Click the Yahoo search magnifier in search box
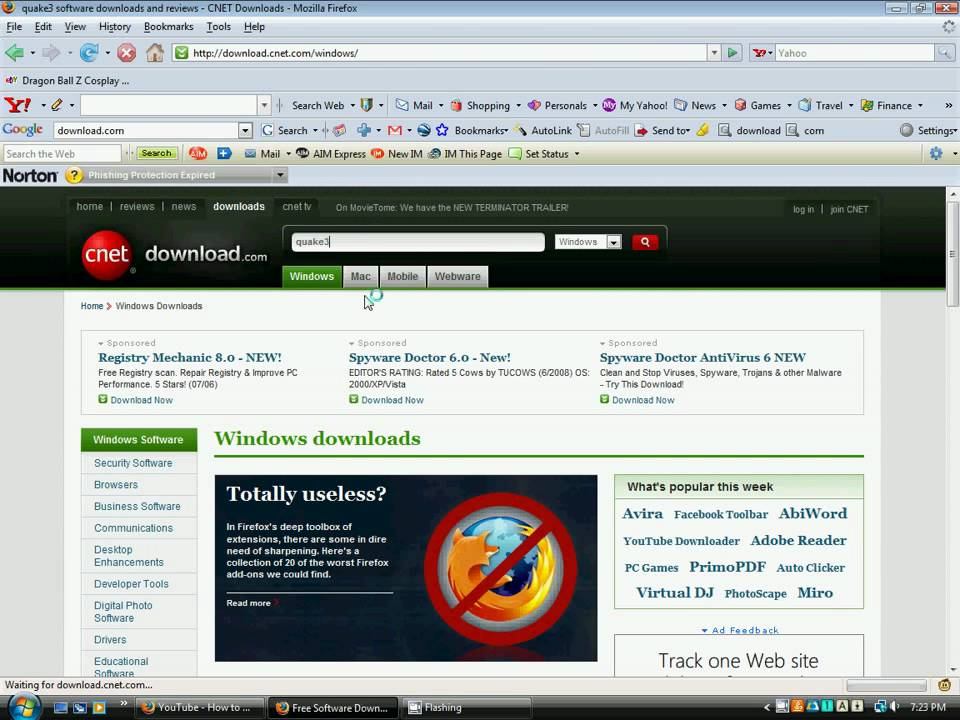The image size is (960, 720). (945, 53)
